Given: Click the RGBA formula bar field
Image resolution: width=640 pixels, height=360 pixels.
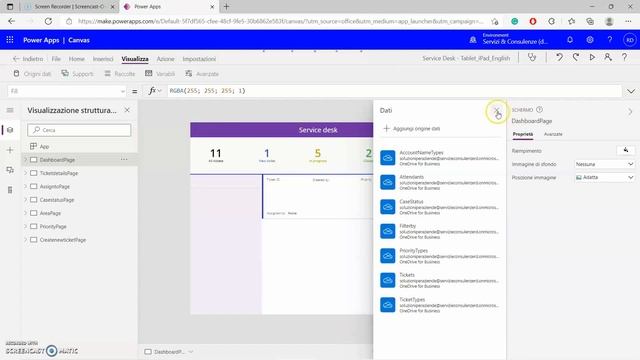Looking at the screenshot, I should [x=394, y=91].
